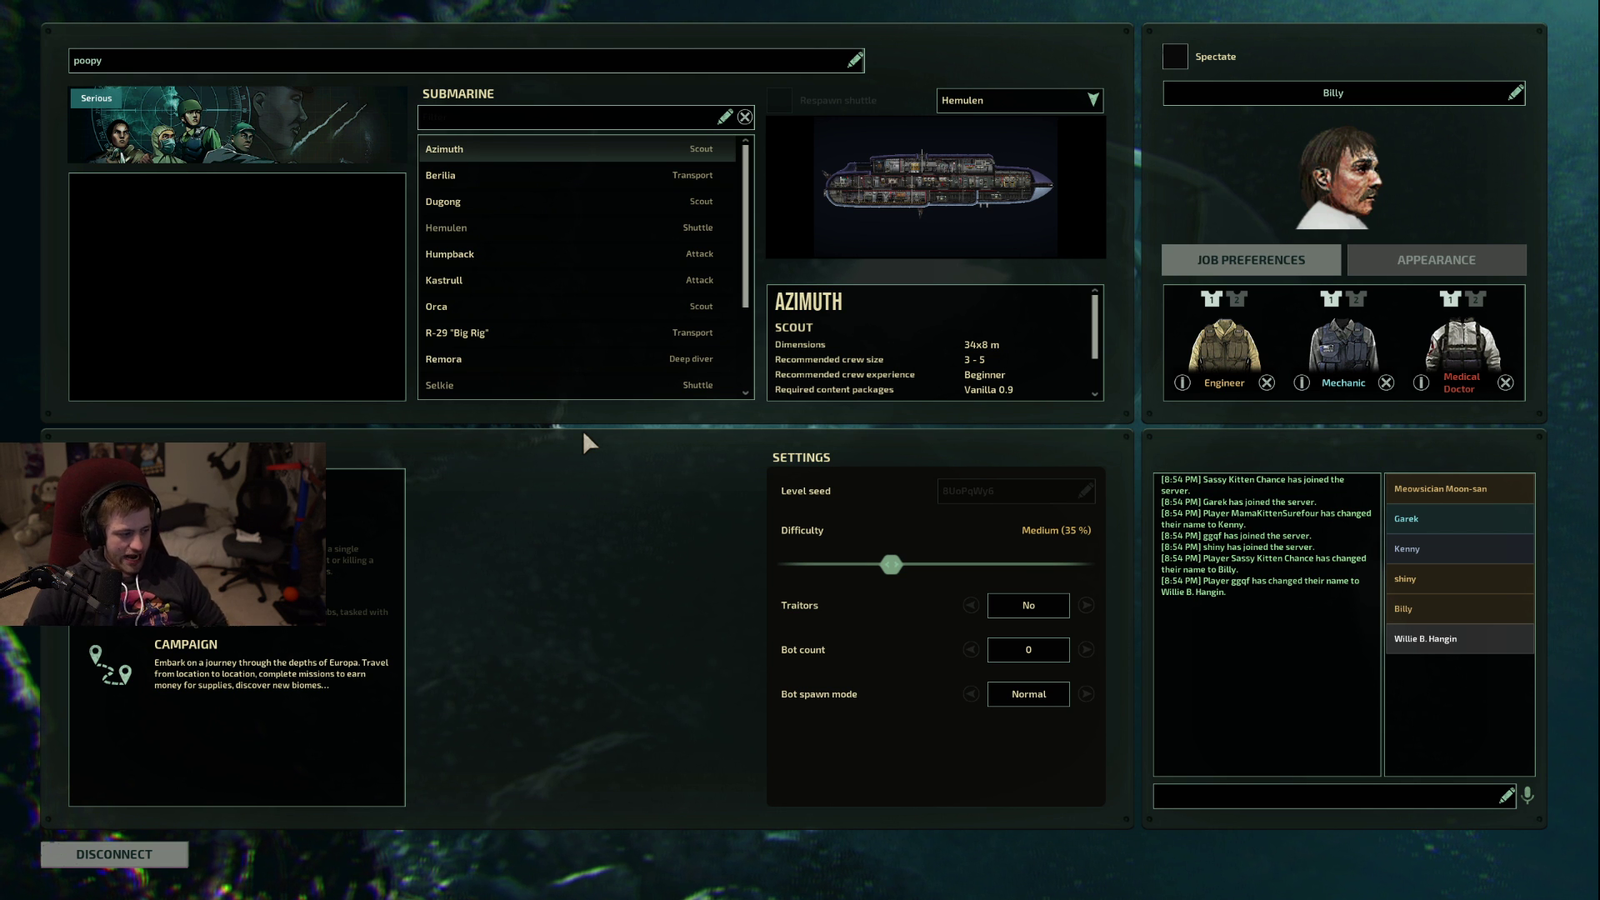
Task: Toggle the Spectate checkbox
Action: [1175, 56]
